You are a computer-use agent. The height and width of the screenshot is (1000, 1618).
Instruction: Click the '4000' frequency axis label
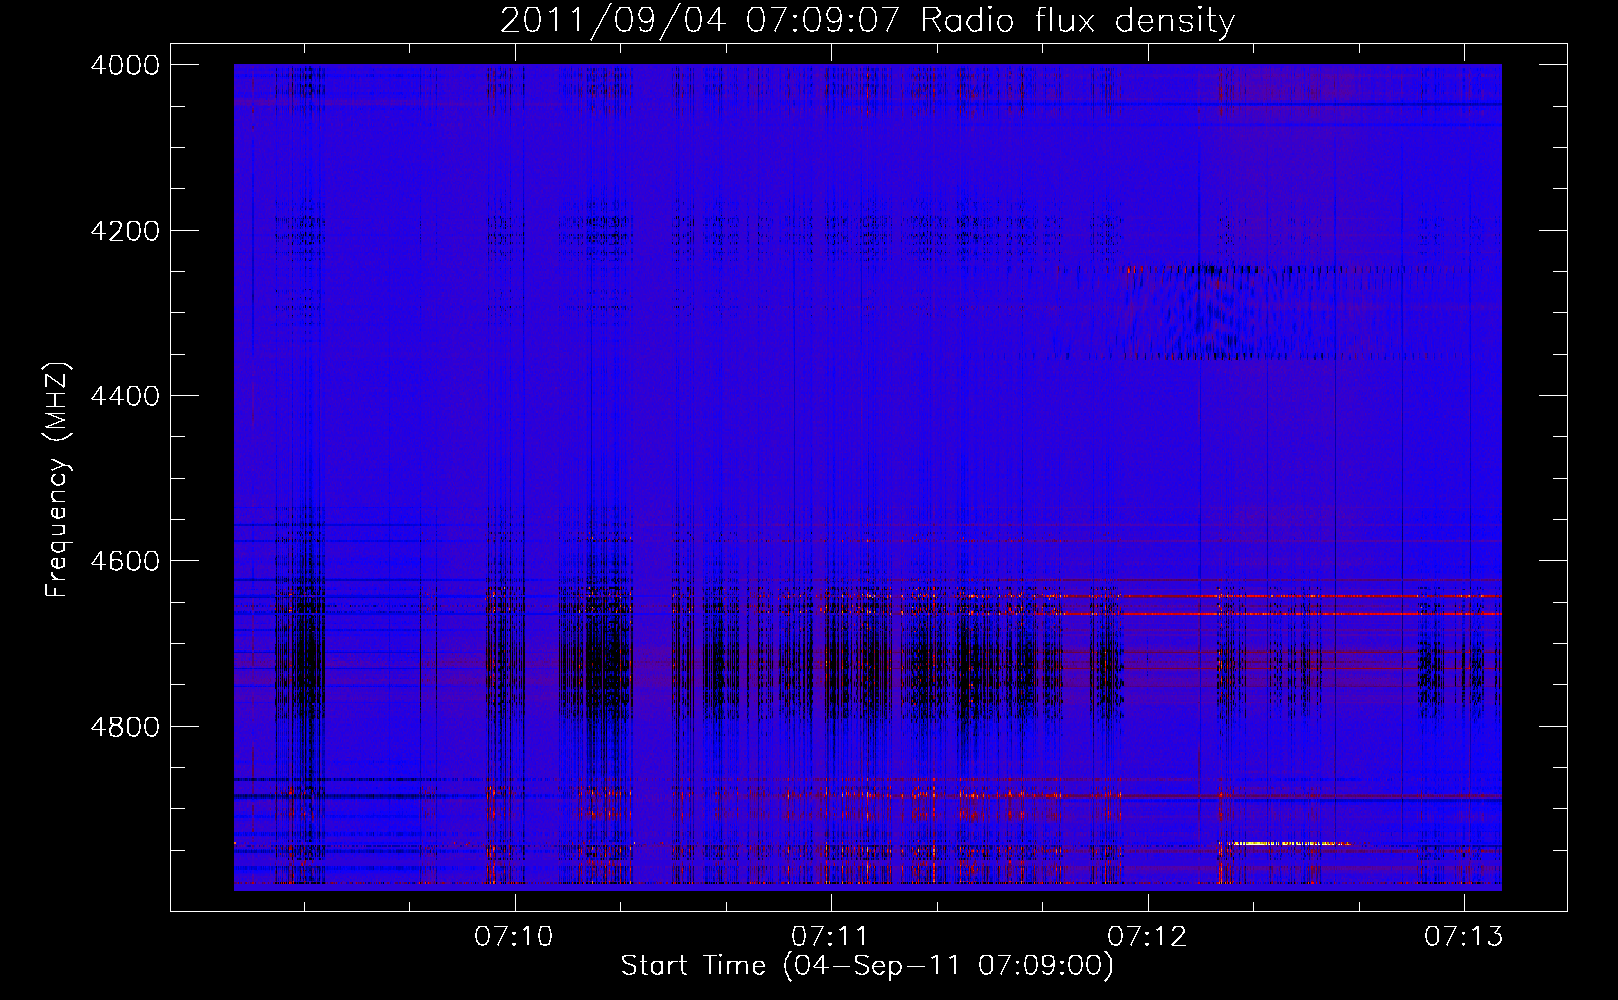click(x=125, y=65)
